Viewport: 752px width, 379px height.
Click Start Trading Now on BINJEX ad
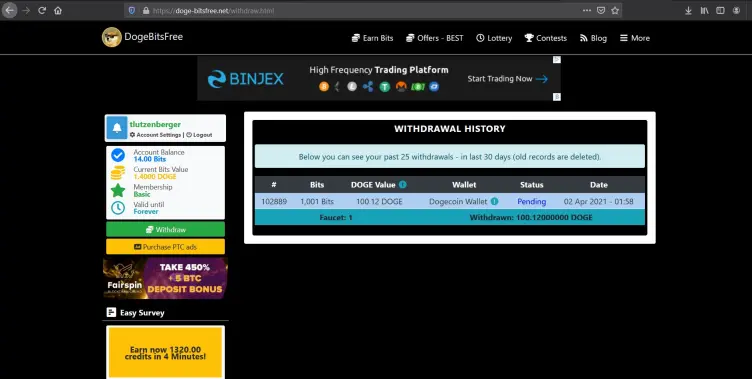tap(507, 79)
